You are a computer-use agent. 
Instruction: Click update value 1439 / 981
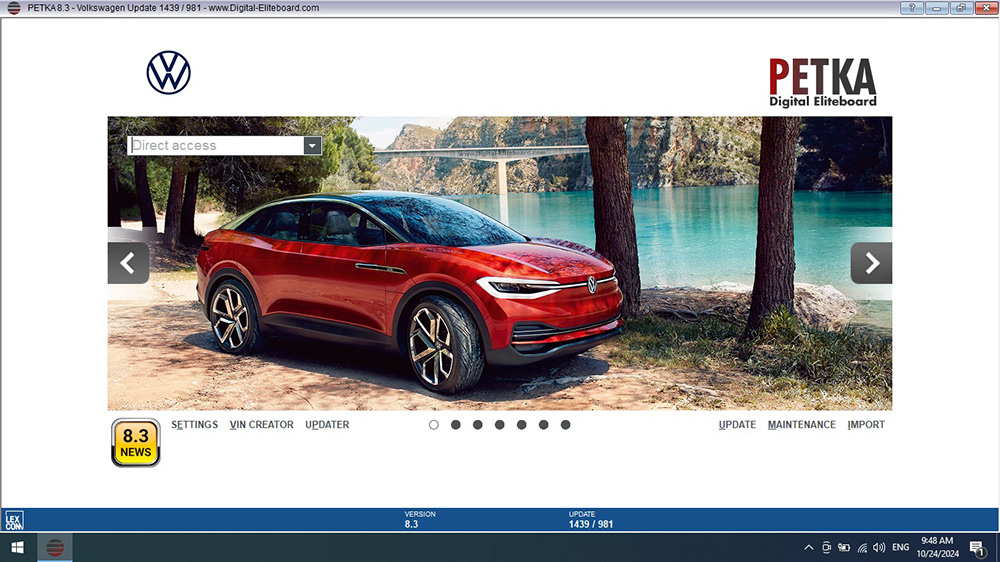(x=591, y=524)
